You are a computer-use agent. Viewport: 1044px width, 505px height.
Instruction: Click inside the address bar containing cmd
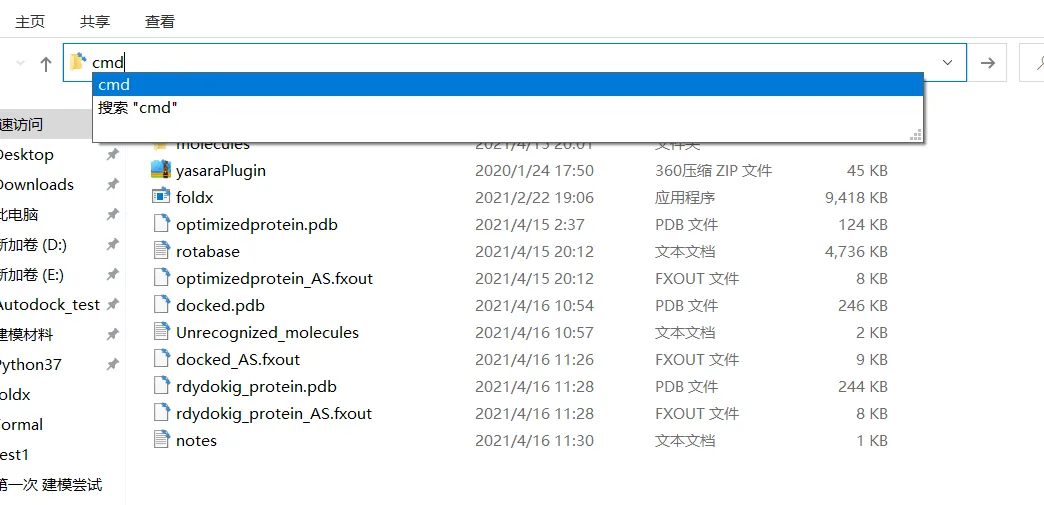click(515, 63)
